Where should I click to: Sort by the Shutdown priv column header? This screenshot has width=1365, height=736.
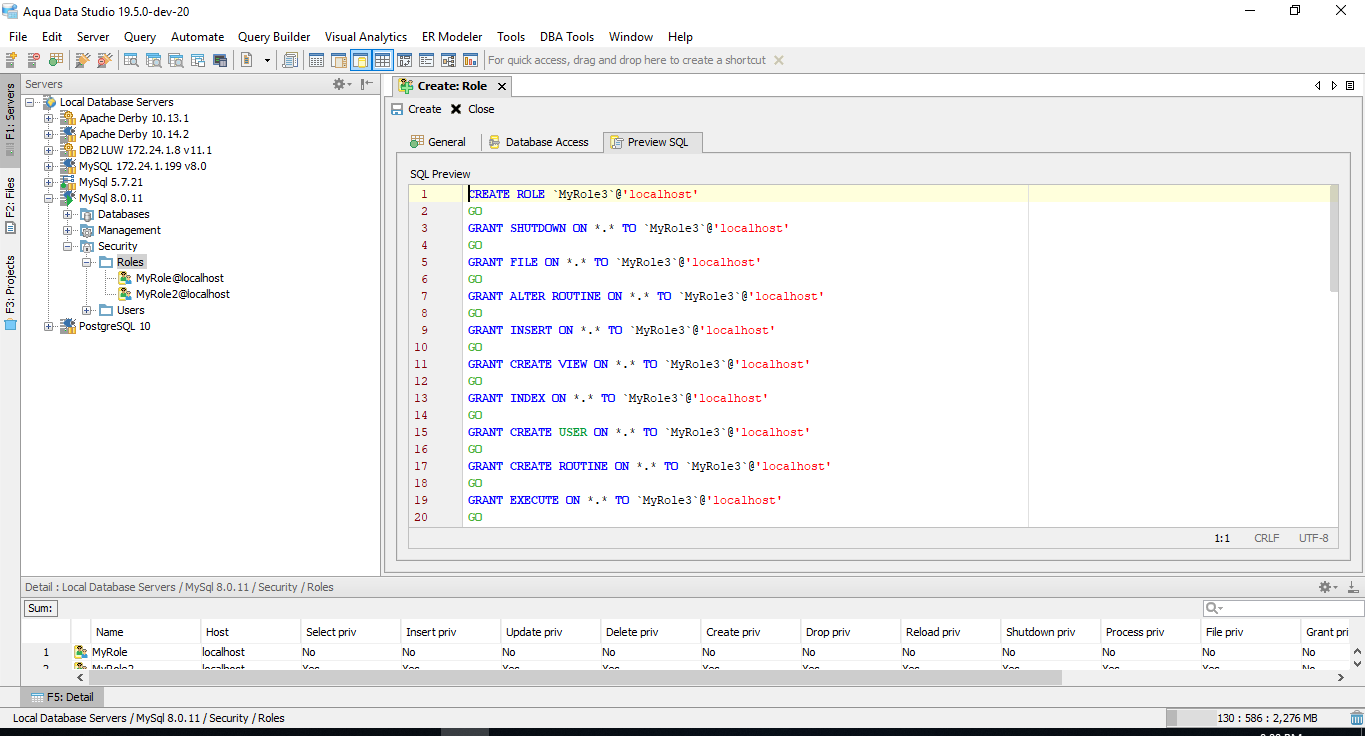(1050, 632)
